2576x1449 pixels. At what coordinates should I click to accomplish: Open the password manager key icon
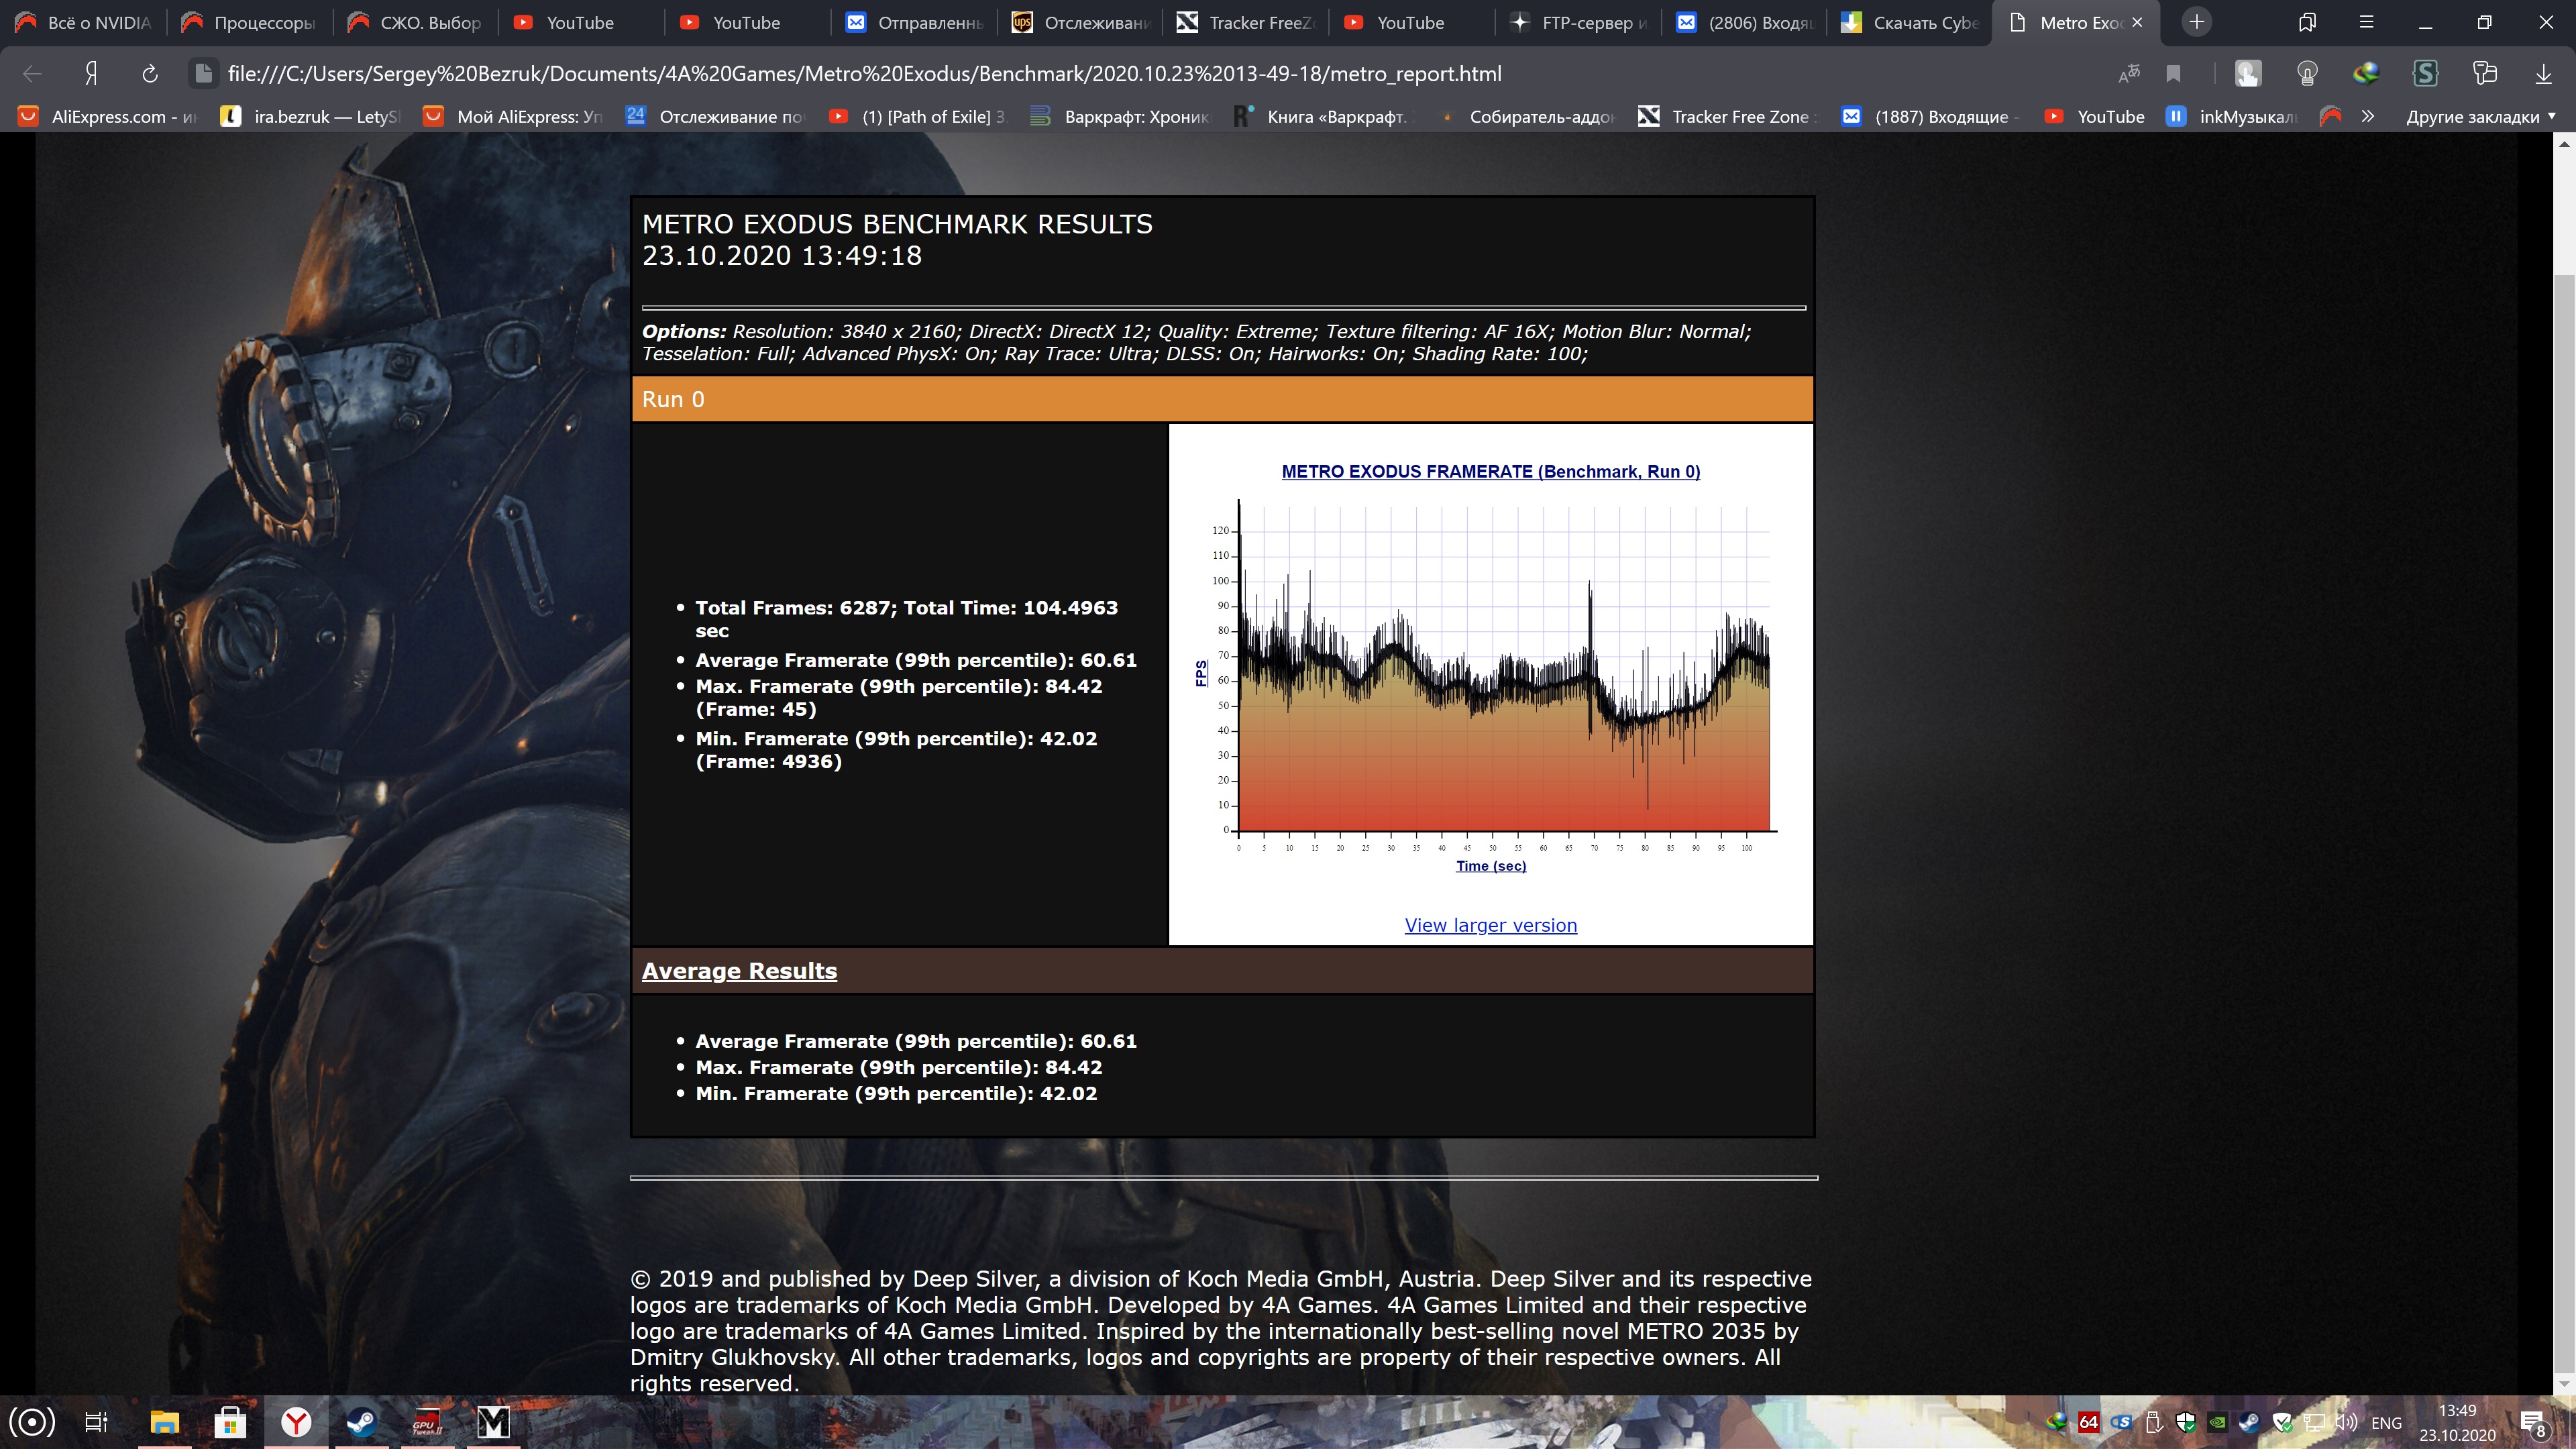[x=2484, y=73]
